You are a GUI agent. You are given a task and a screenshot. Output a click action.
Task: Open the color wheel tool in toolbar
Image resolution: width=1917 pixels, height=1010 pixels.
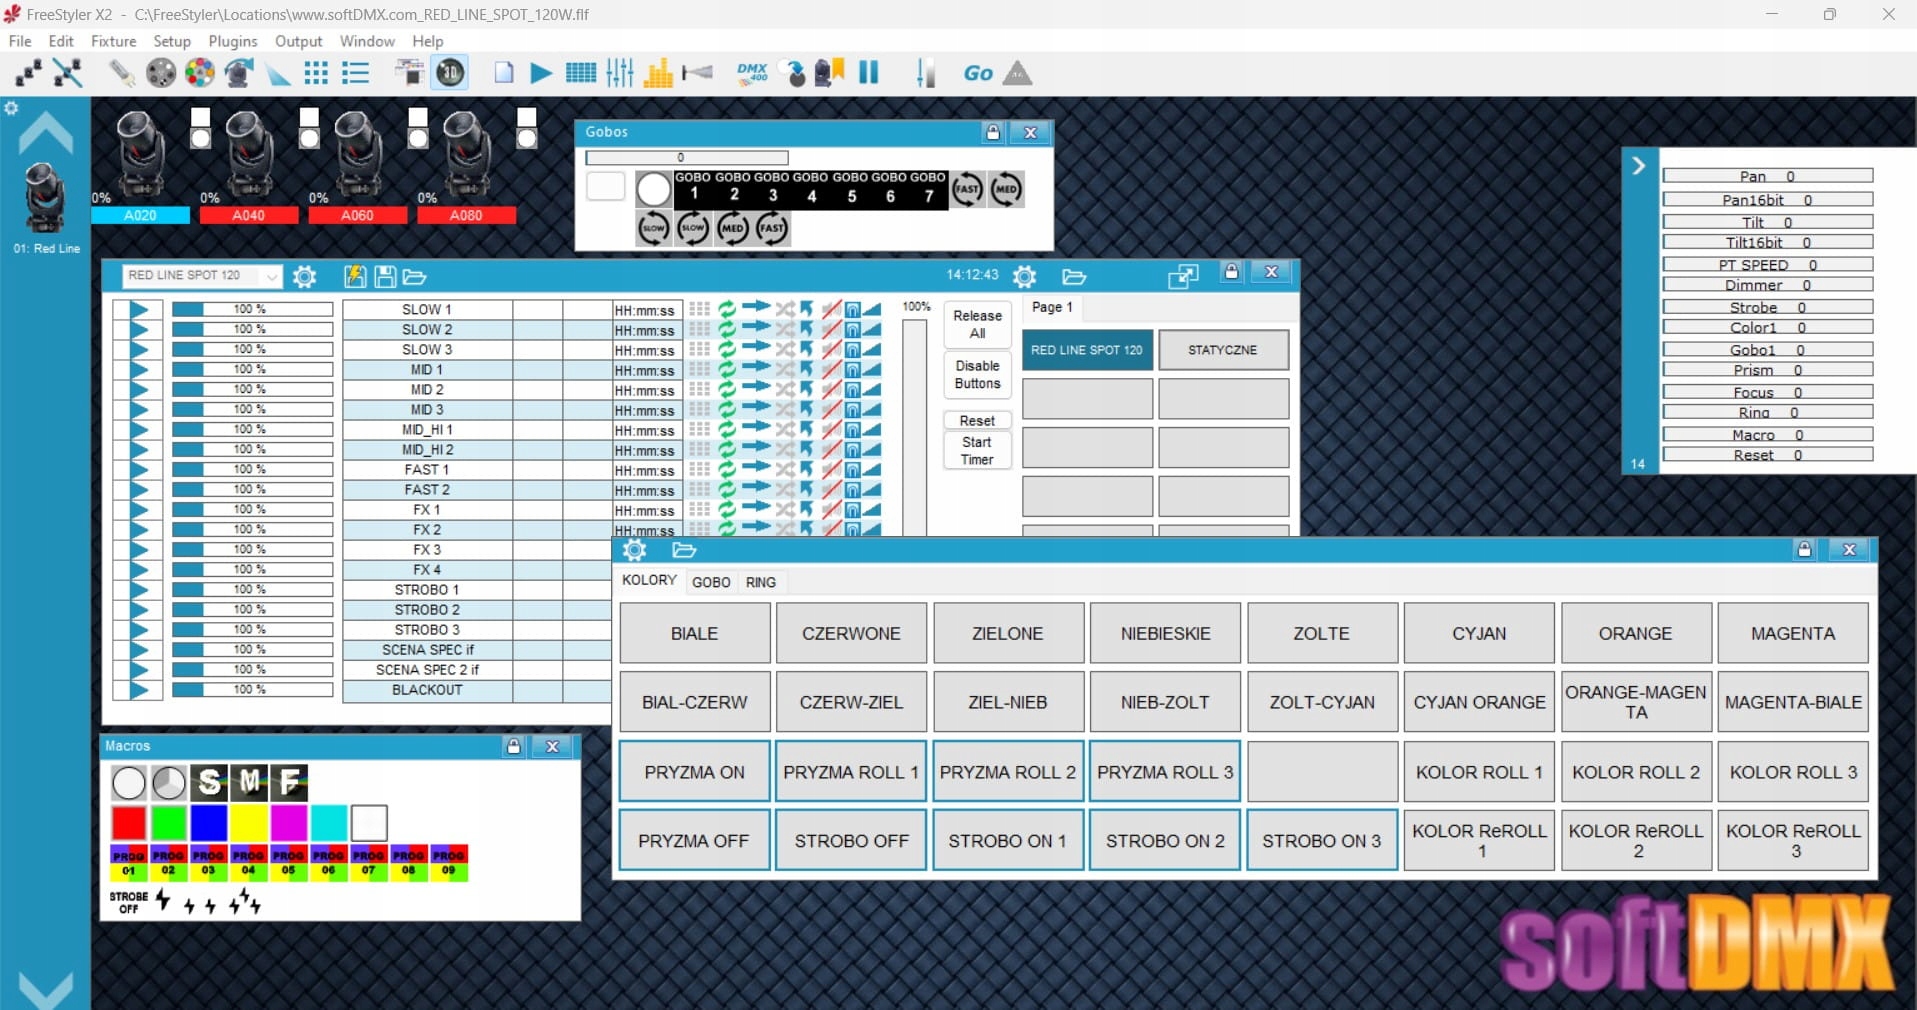click(x=200, y=73)
